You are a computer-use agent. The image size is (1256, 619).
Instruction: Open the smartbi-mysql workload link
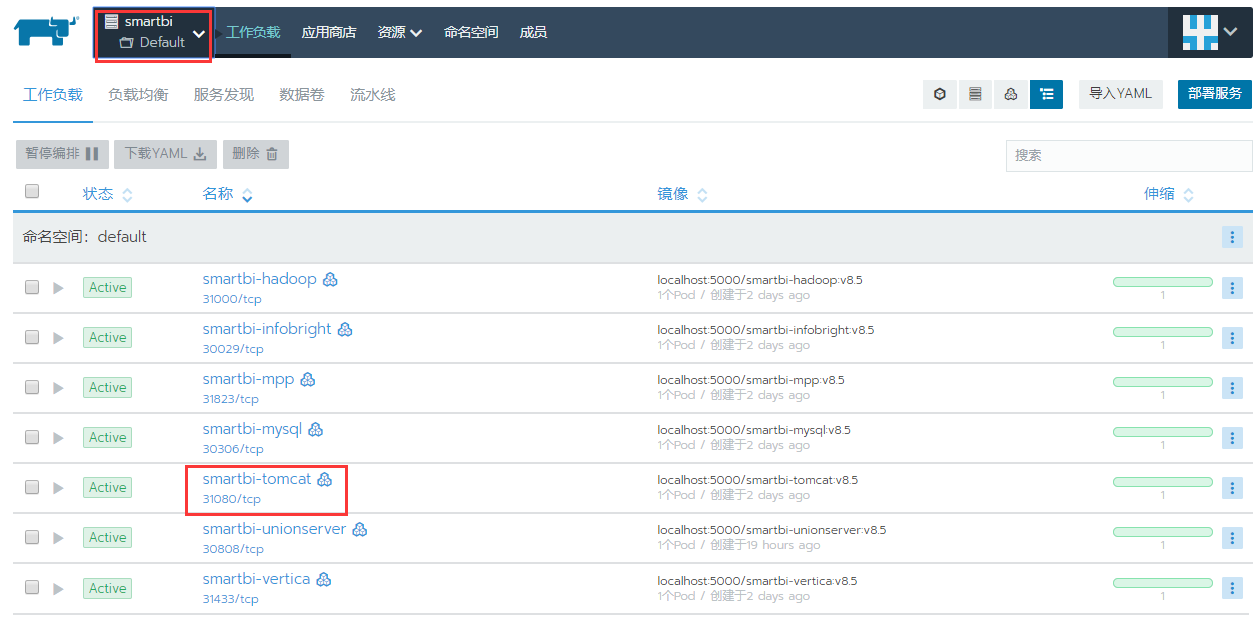252,429
